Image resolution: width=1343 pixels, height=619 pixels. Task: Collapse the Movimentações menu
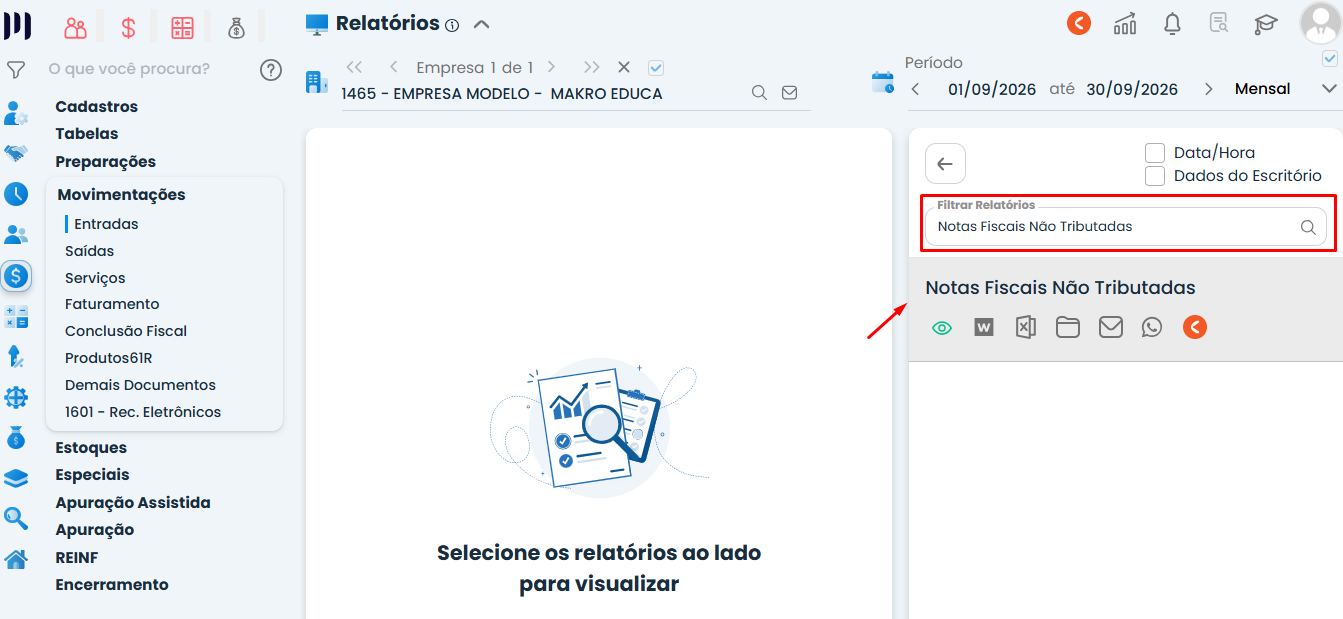[121, 195]
